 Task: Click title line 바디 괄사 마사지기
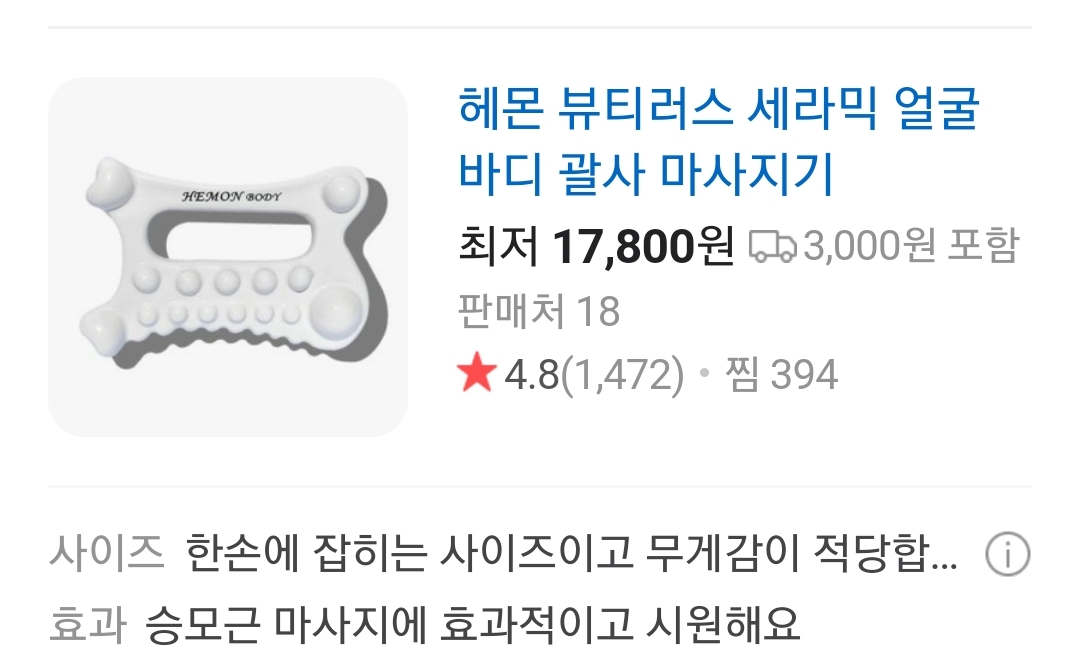(x=646, y=173)
